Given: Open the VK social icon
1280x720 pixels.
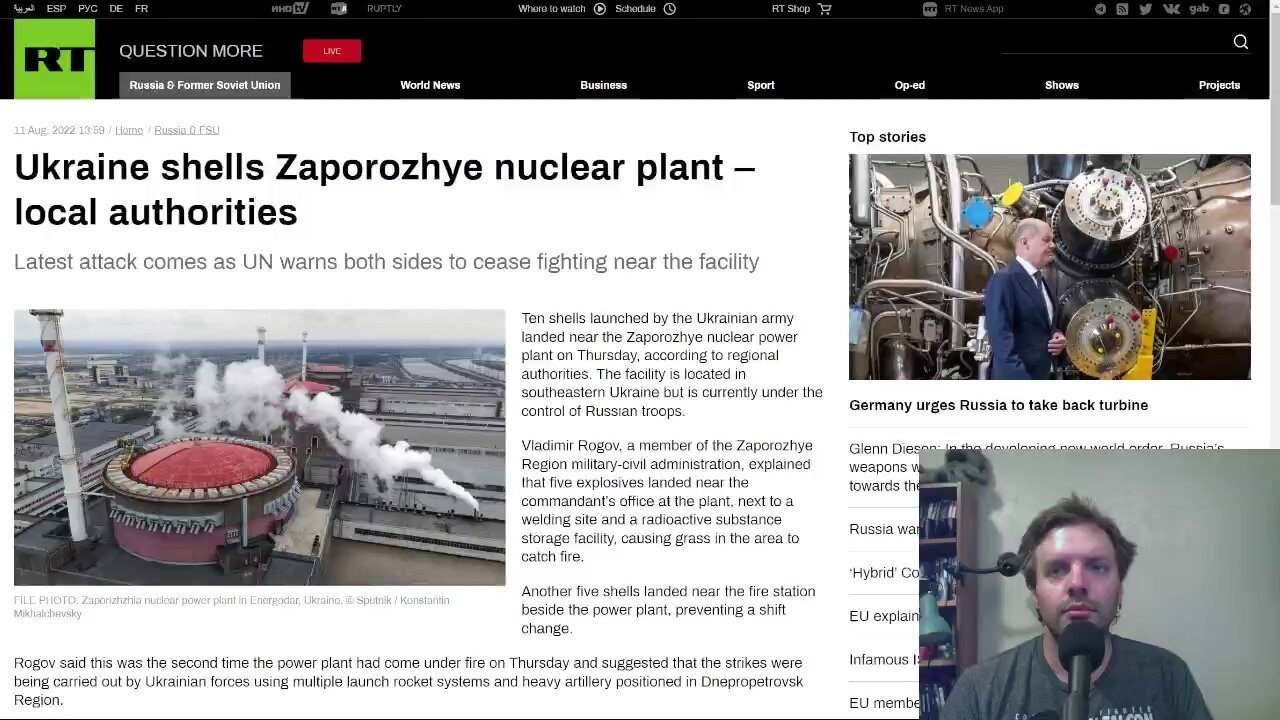Looking at the screenshot, I should coord(1171,9).
